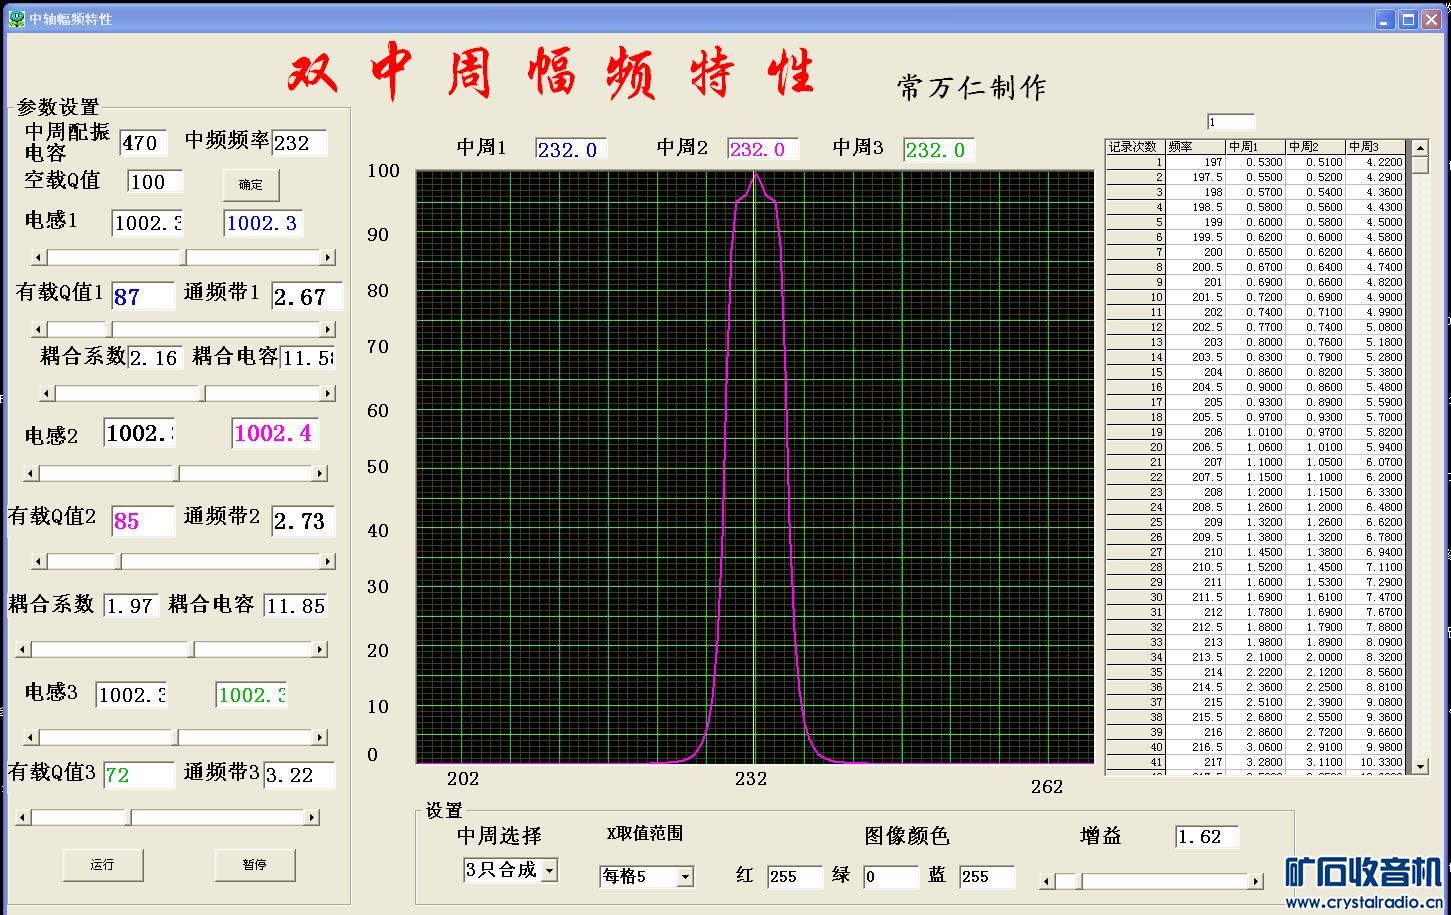Click the 有载Q值3 slider track
Viewport: 1451px width, 915px height.
pos(168,818)
